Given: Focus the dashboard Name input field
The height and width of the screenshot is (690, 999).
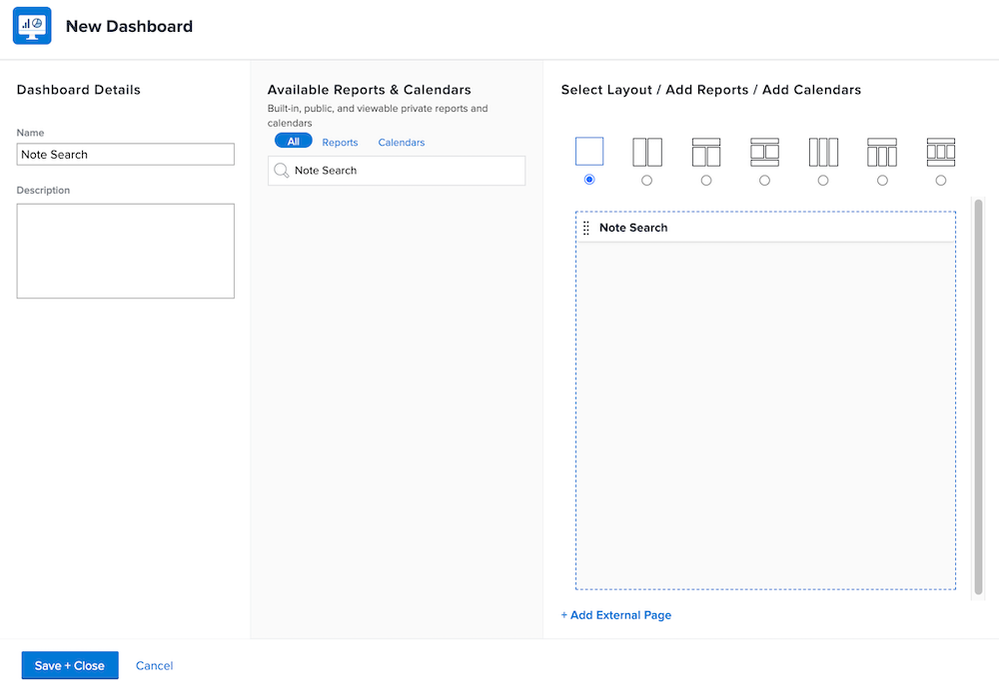Looking at the screenshot, I should point(126,155).
